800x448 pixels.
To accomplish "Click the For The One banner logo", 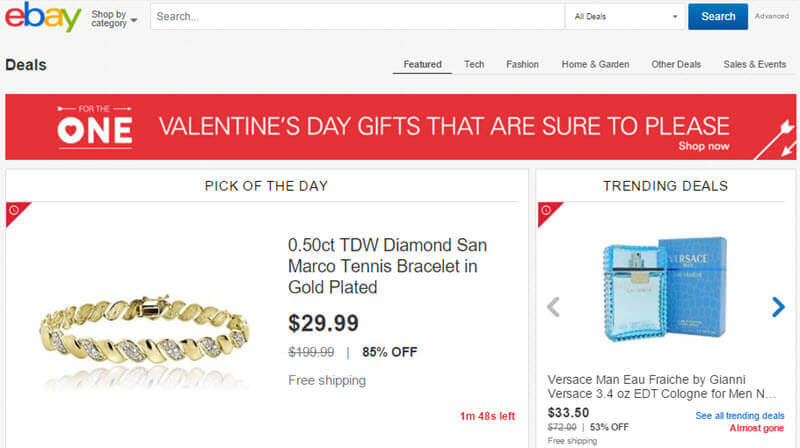I will [x=95, y=127].
